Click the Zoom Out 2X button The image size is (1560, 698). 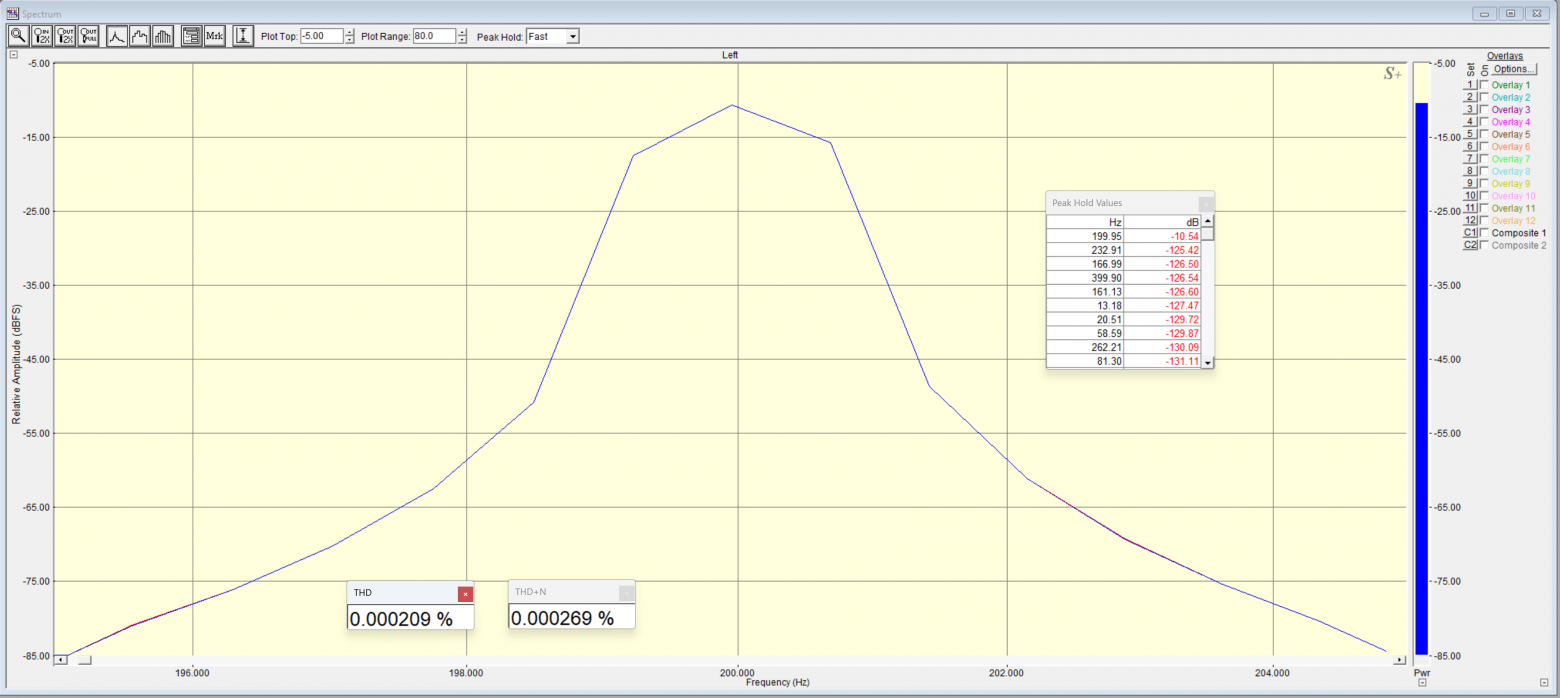pos(66,36)
